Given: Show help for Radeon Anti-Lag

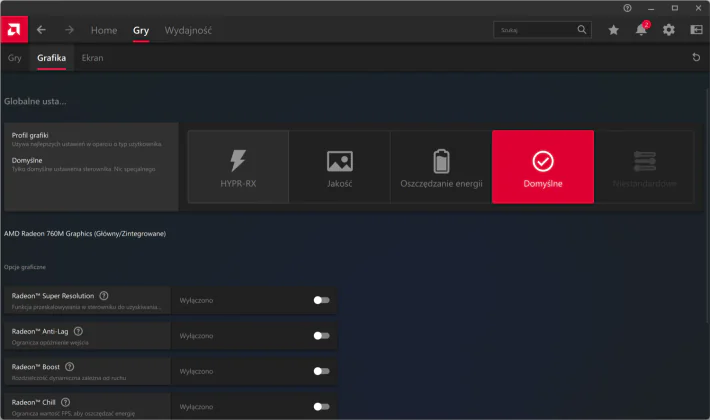Looking at the screenshot, I should click(78, 331).
